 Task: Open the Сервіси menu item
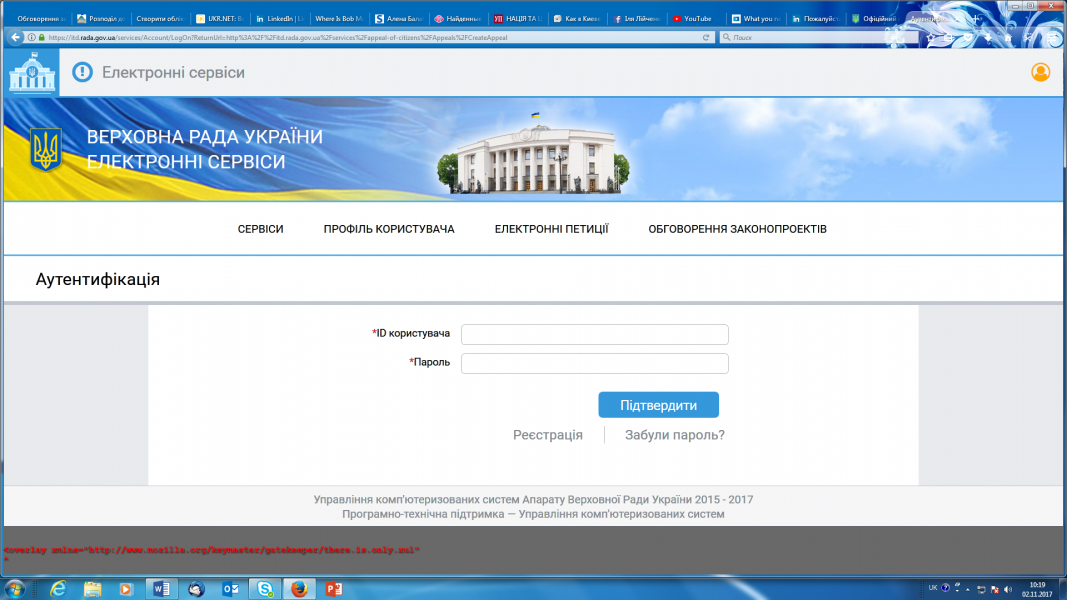(260, 229)
